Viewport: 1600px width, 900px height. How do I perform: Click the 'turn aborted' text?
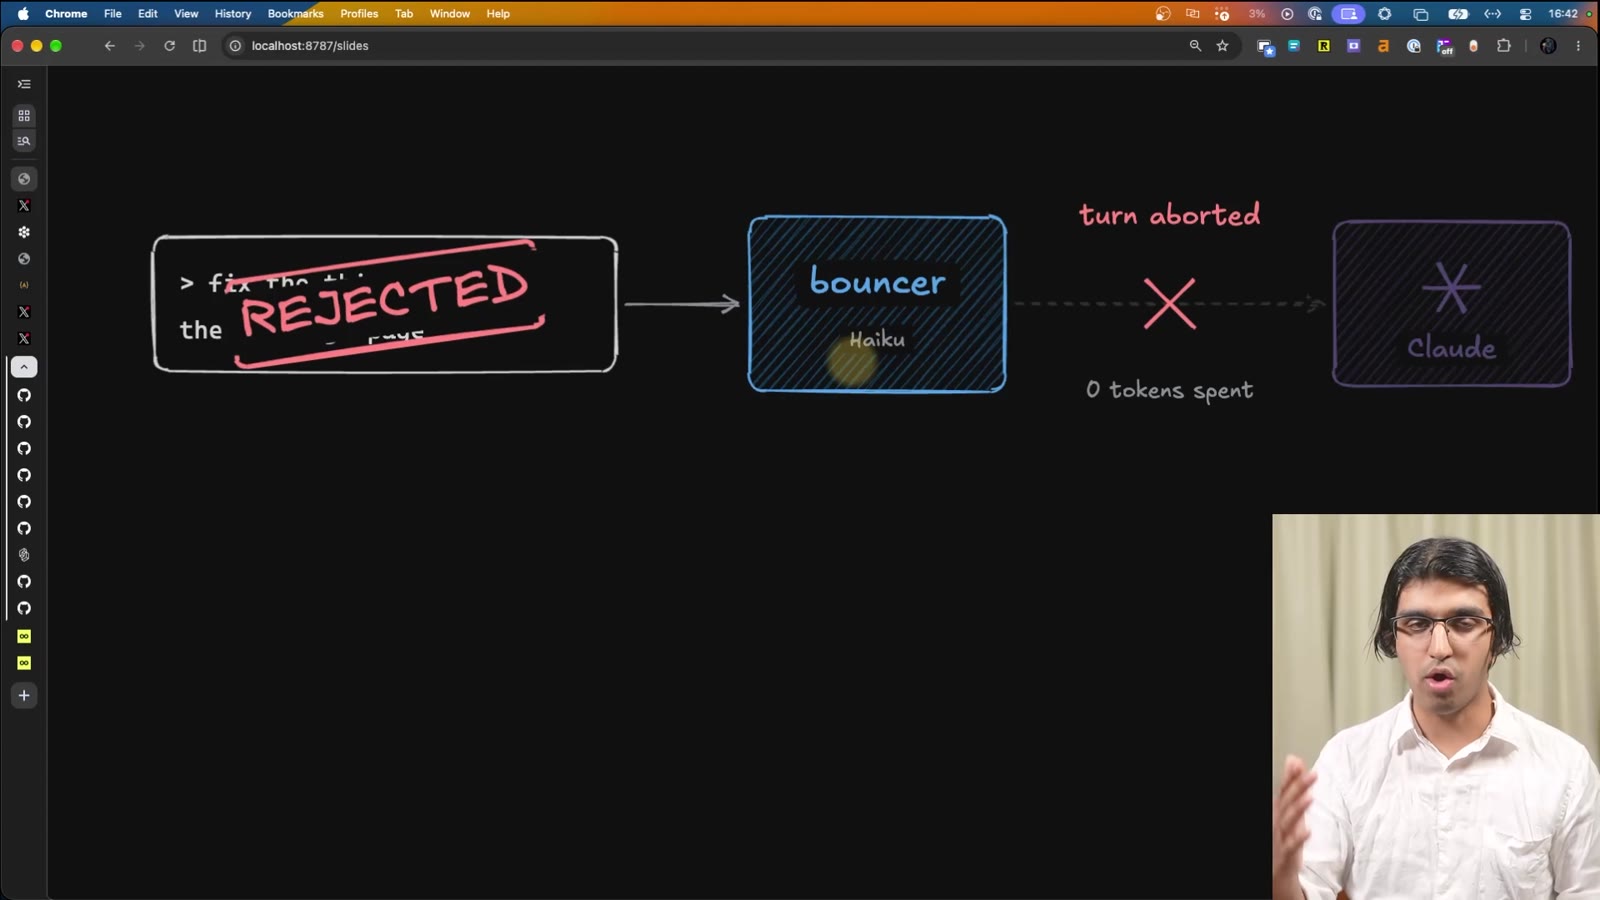tap(1169, 215)
